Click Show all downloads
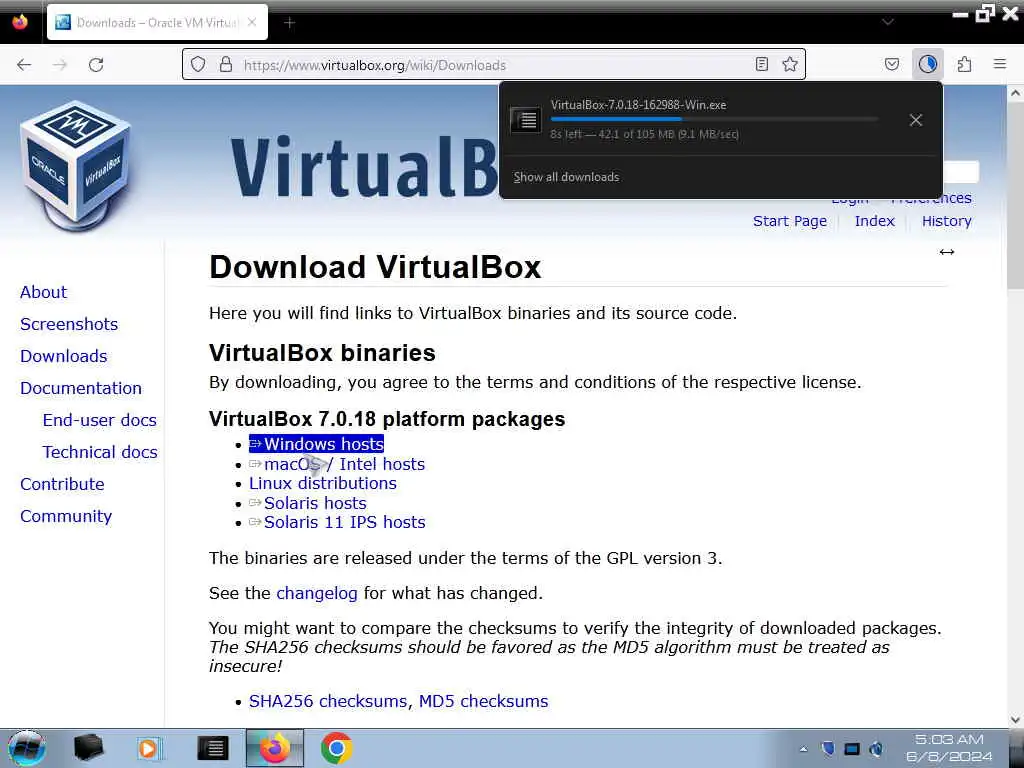 click(566, 177)
